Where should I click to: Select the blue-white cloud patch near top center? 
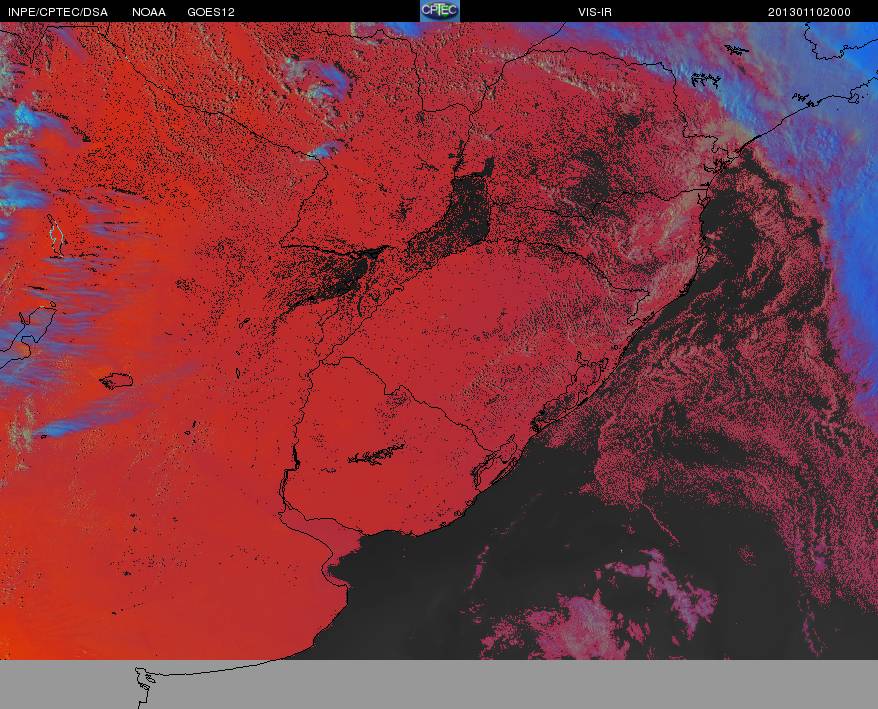click(x=316, y=84)
